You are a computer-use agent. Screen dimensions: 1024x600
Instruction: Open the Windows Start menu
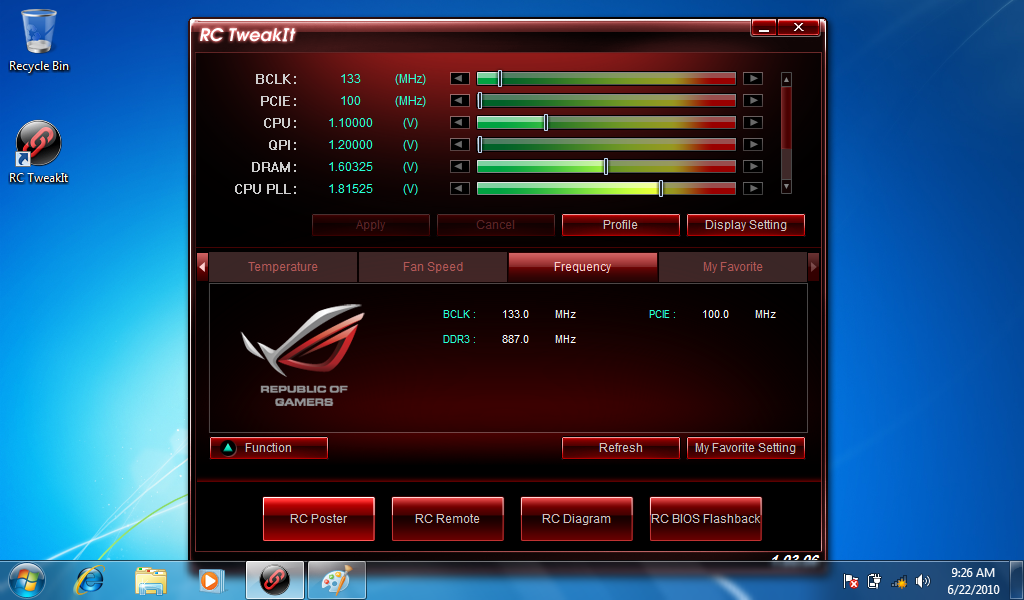tap(26, 580)
